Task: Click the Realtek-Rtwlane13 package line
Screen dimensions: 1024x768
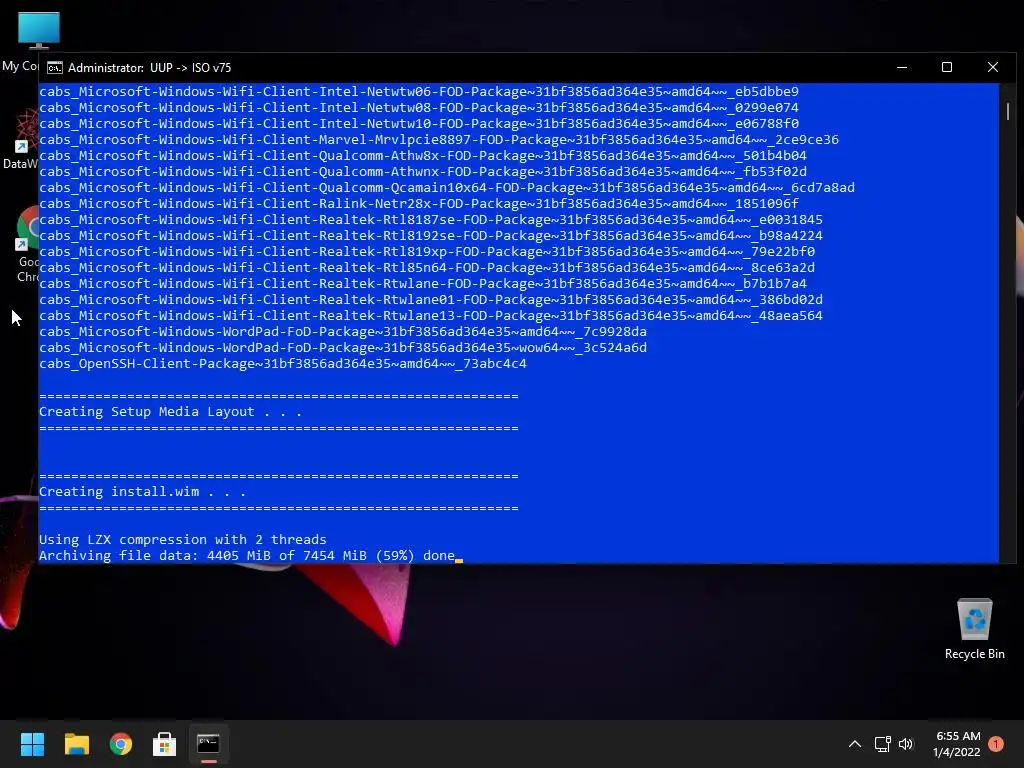Action: pos(431,316)
